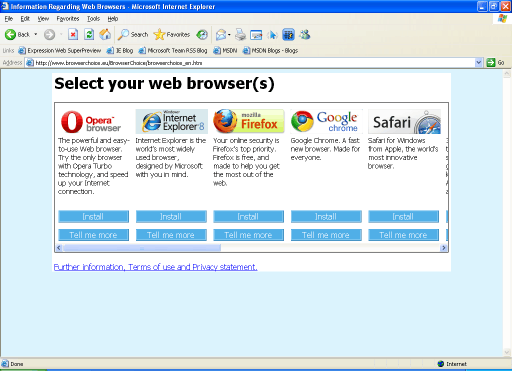Click the Stop loading icon
Viewport: 512px width, 371px height.
[73, 34]
